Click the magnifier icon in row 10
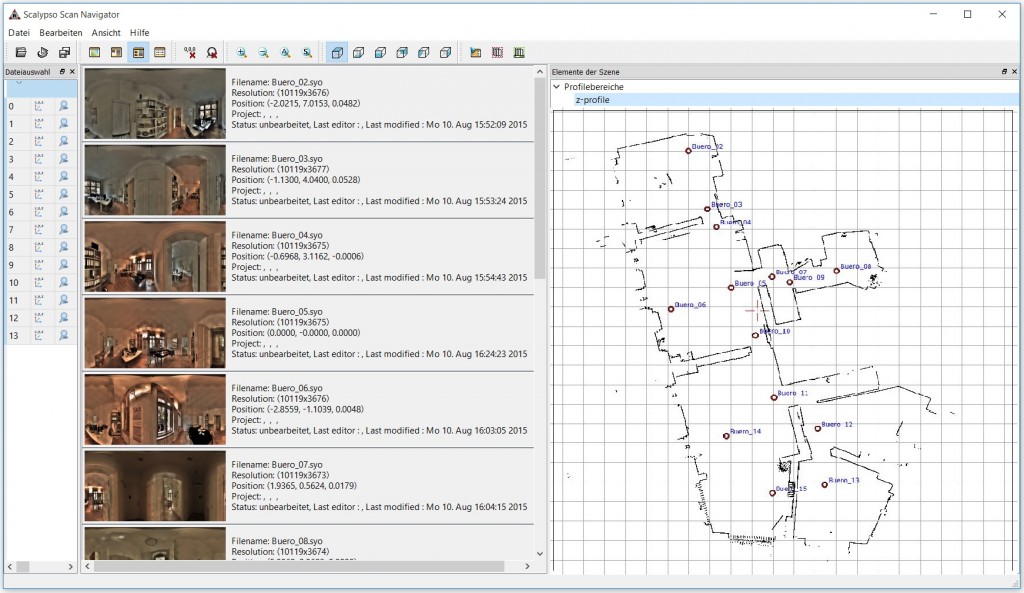 [x=64, y=282]
